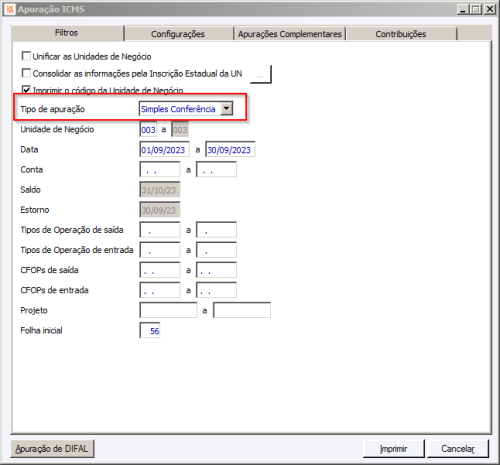
Task: Click the first Conta field
Action: (x=160, y=170)
